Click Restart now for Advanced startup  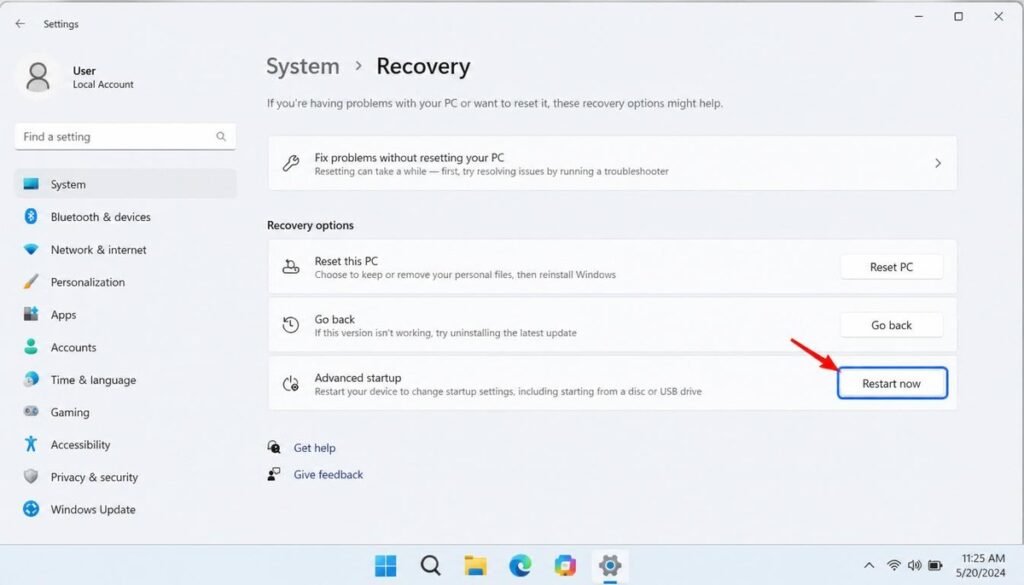(892, 383)
